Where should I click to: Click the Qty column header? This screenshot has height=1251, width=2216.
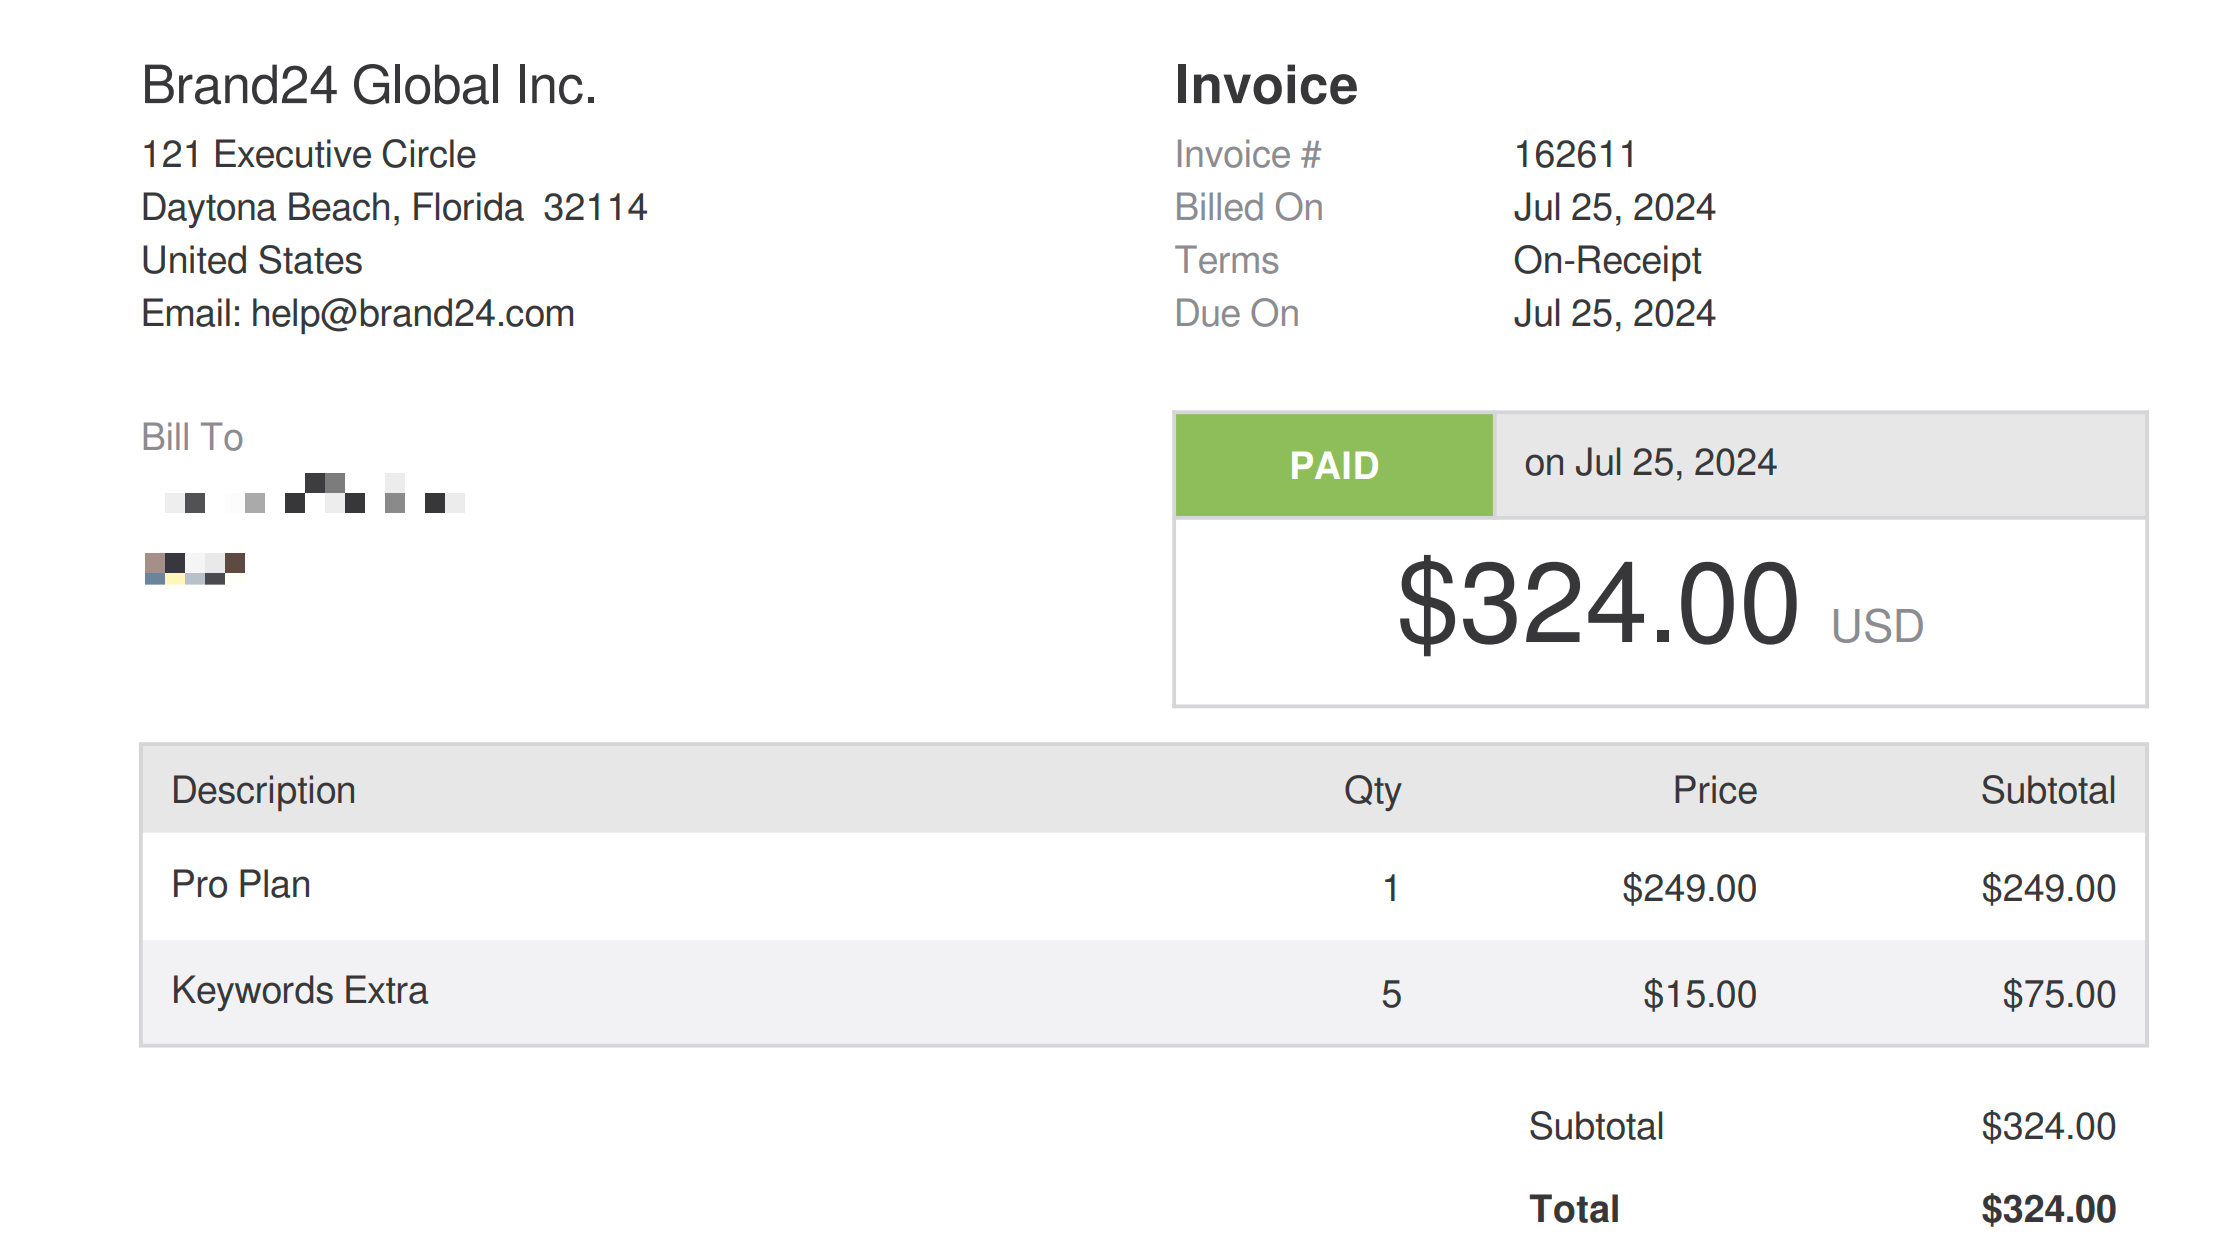(1372, 791)
